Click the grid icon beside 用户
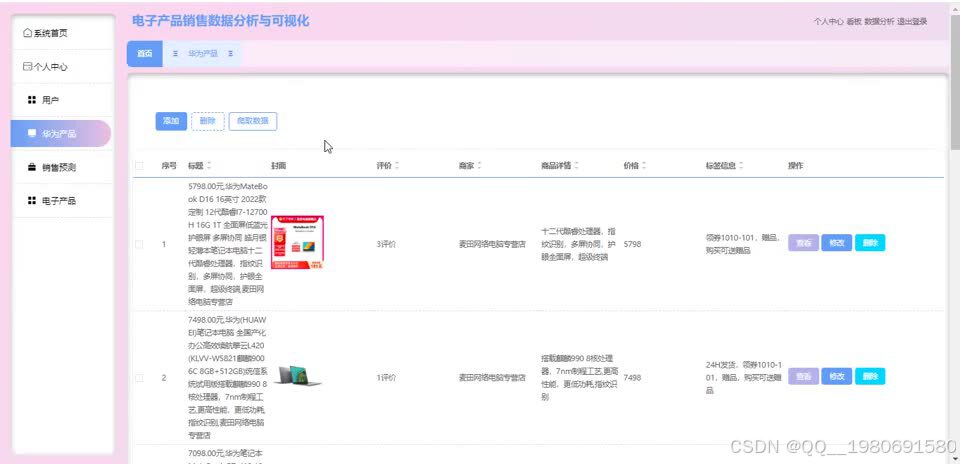The width and height of the screenshot is (960, 464). tap(32, 100)
